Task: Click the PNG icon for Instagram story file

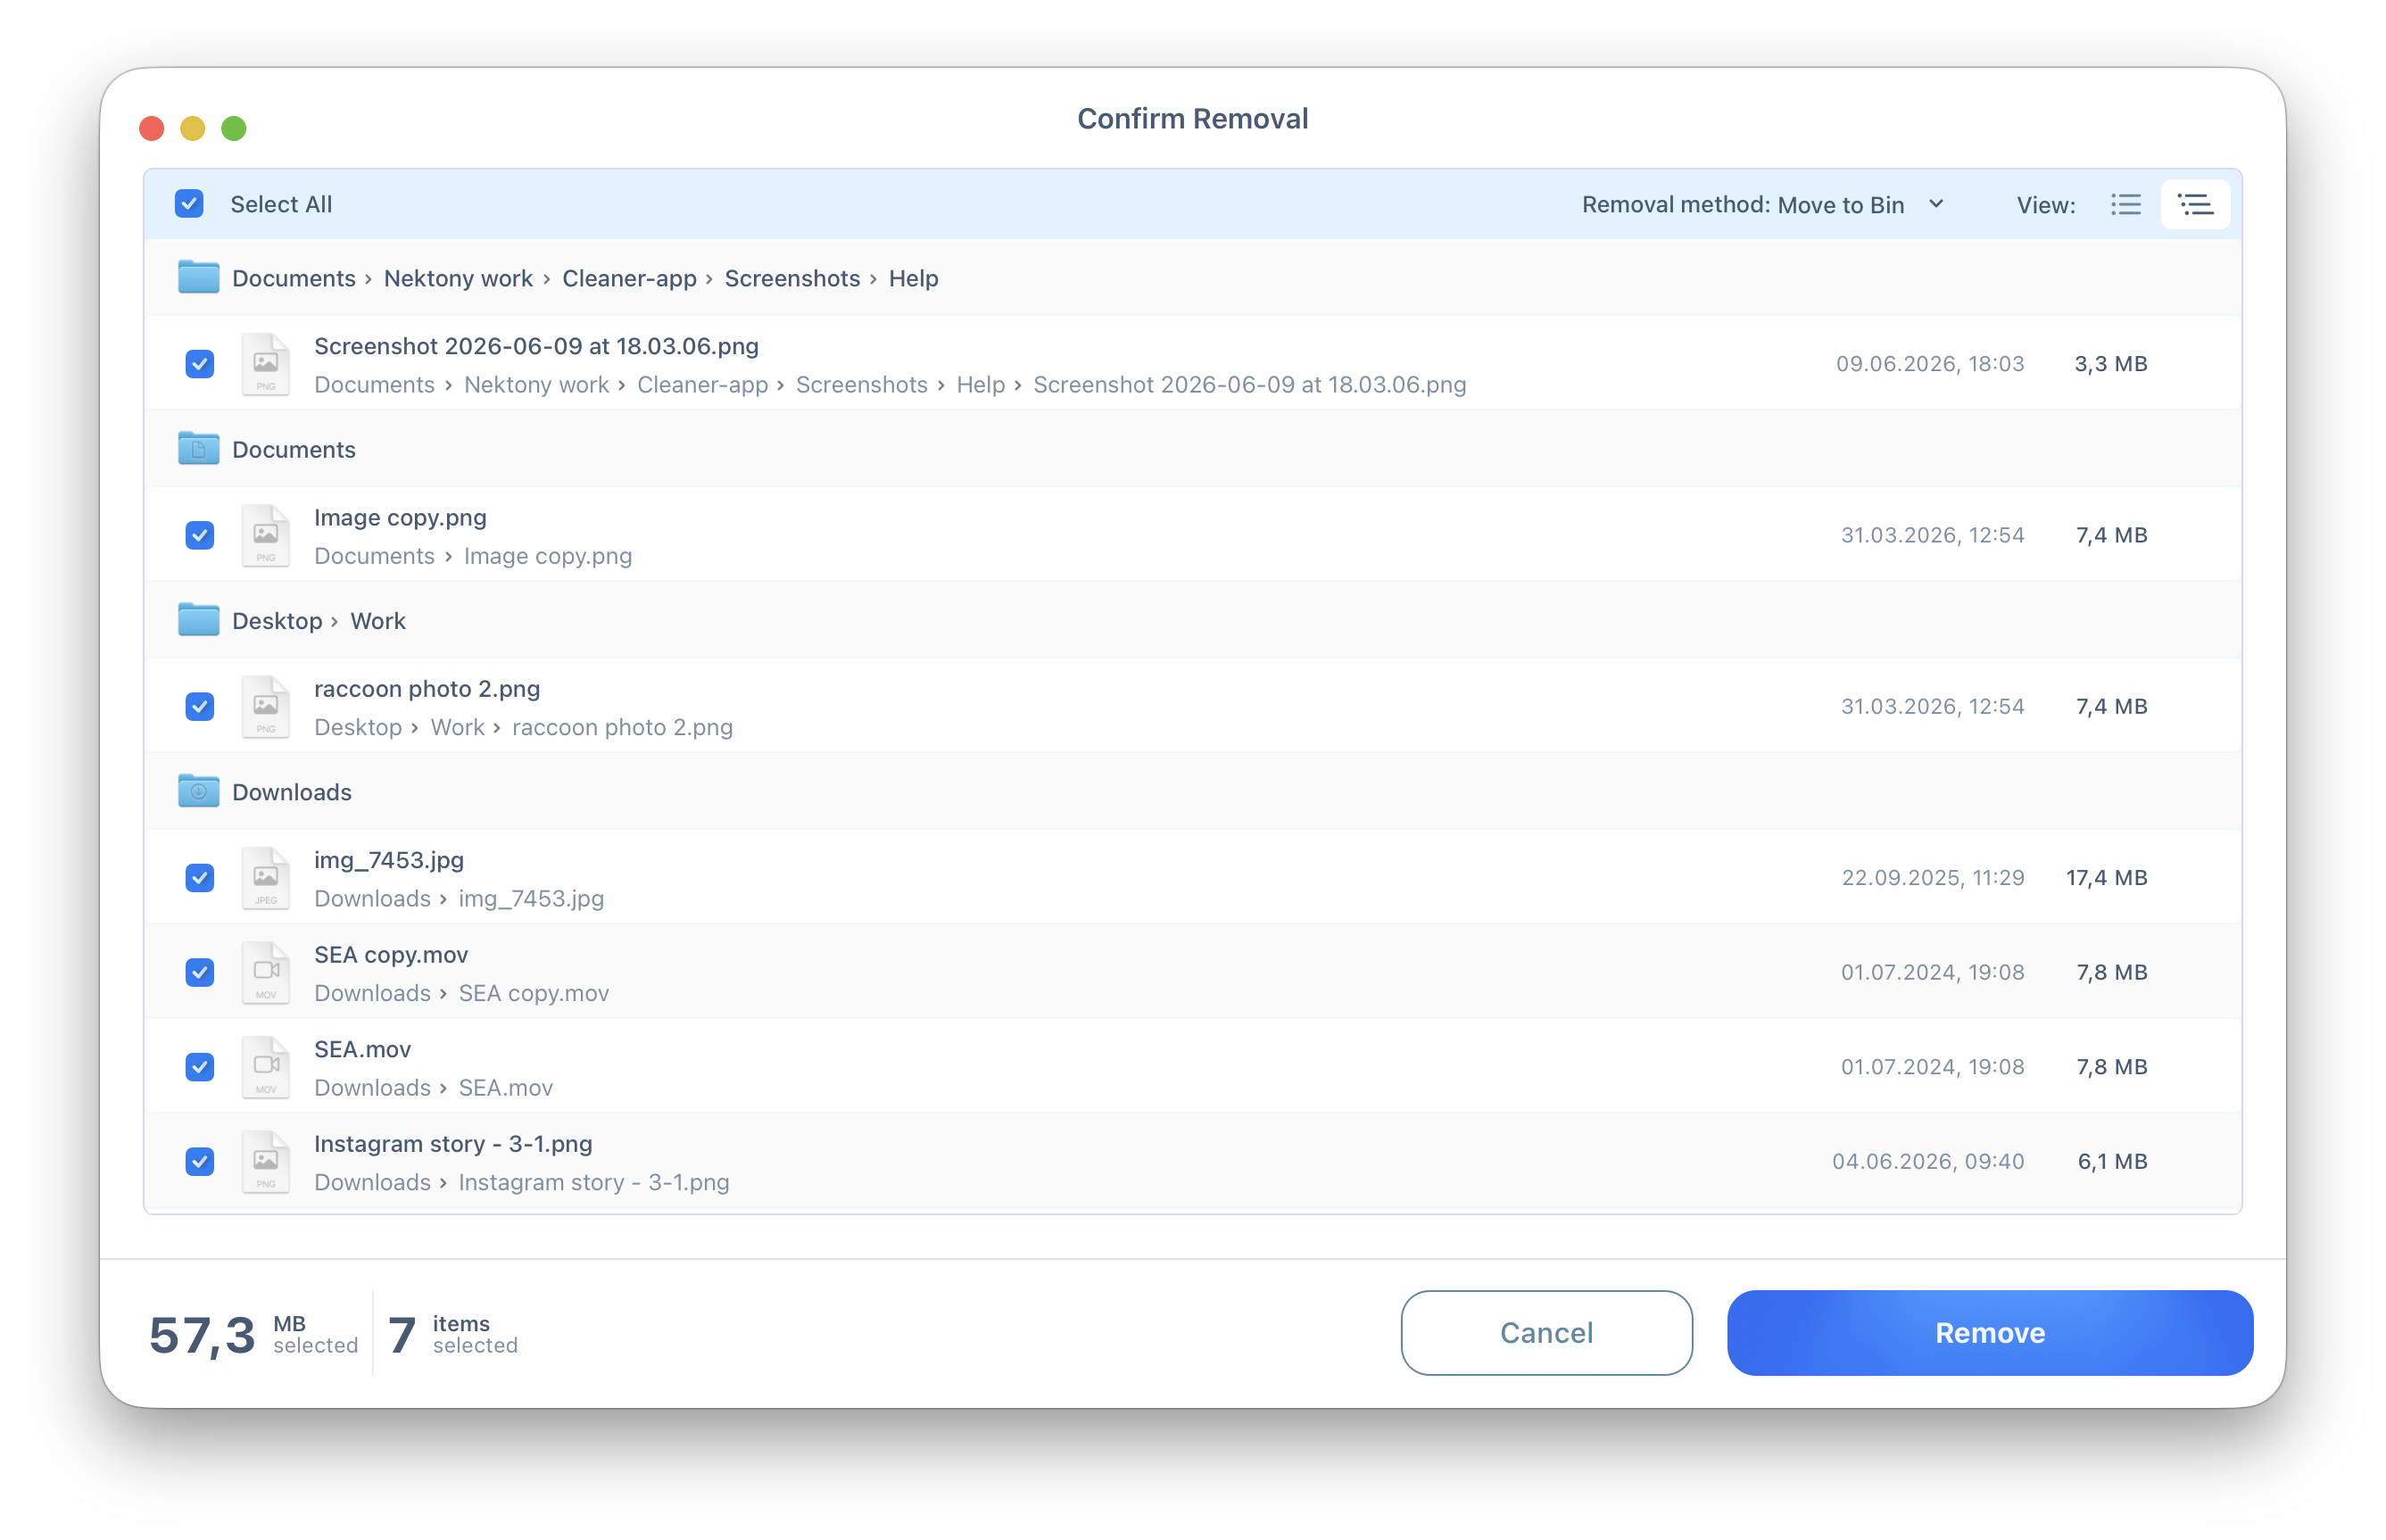Action: tap(265, 1161)
